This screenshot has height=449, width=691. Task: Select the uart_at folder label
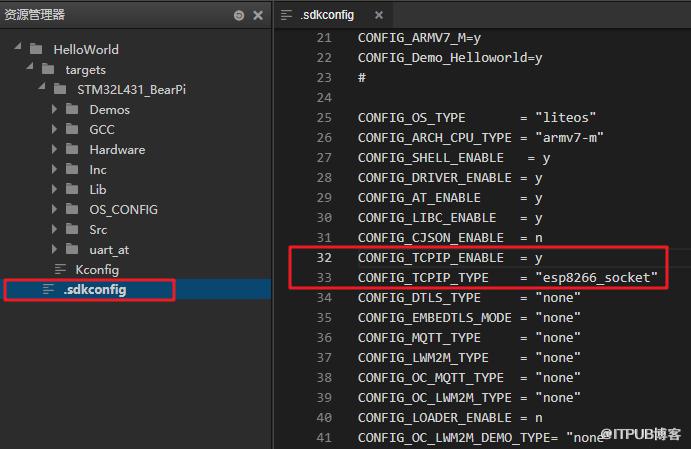(x=109, y=250)
